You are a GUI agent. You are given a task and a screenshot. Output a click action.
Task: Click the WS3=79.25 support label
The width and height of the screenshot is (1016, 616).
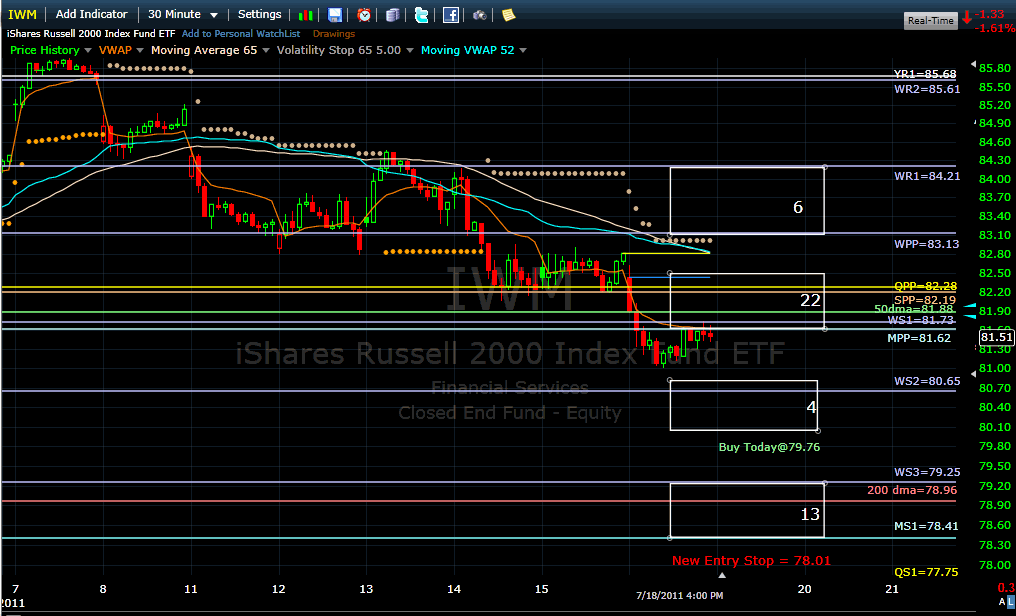[927, 473]
